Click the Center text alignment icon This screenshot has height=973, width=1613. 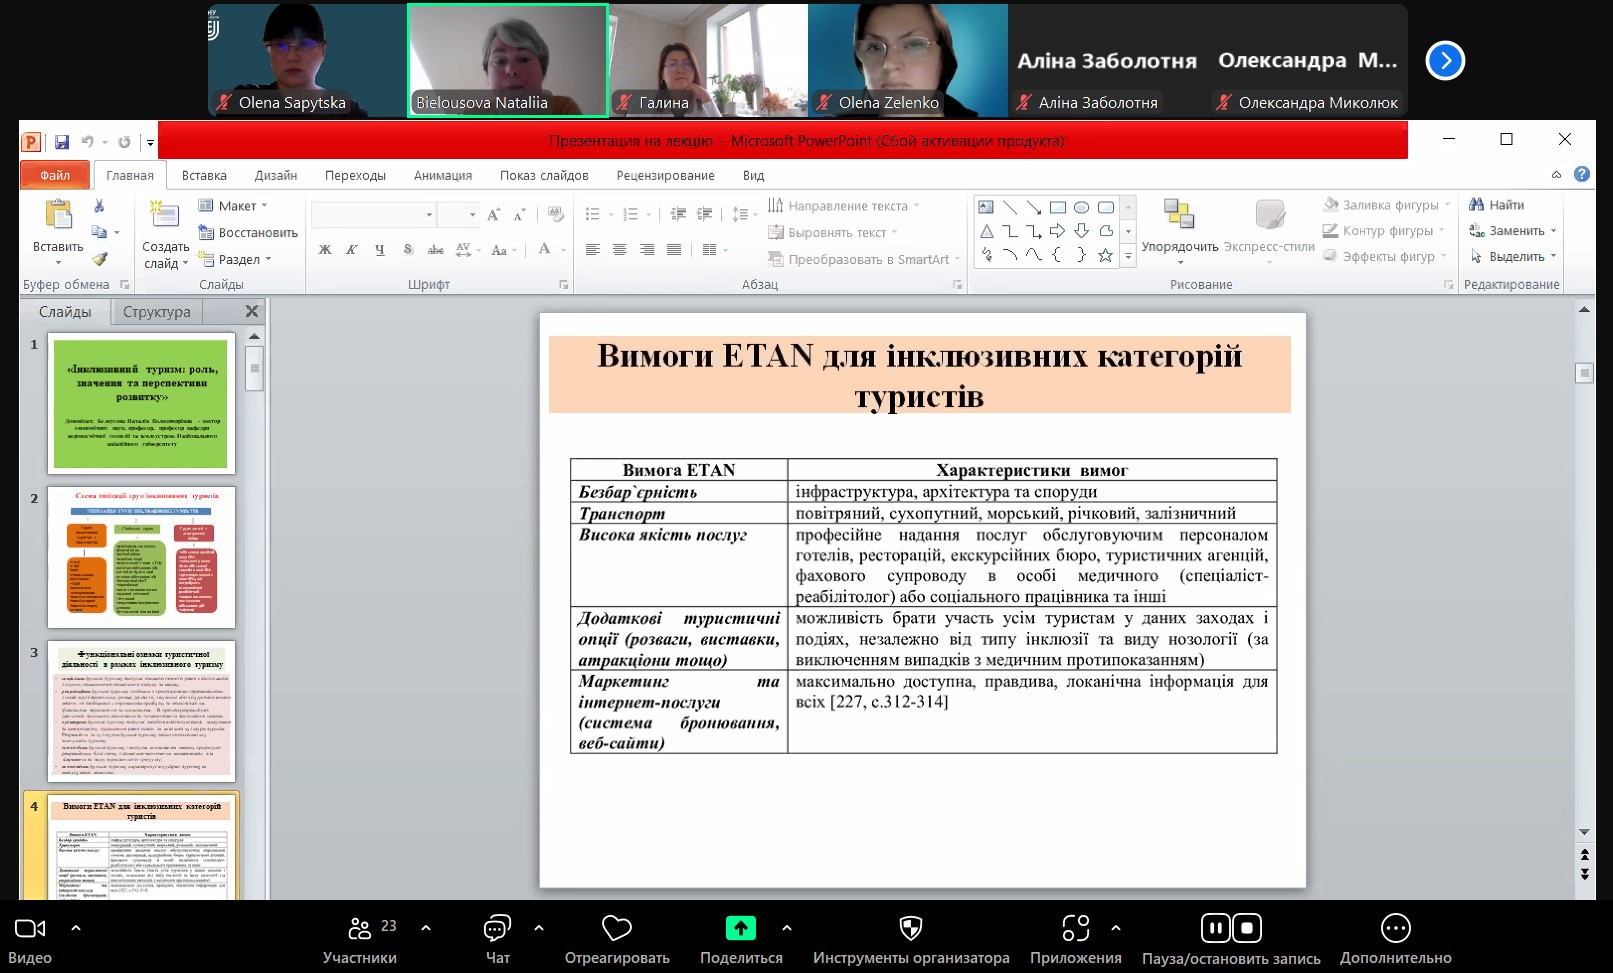(x=620, y=250)
